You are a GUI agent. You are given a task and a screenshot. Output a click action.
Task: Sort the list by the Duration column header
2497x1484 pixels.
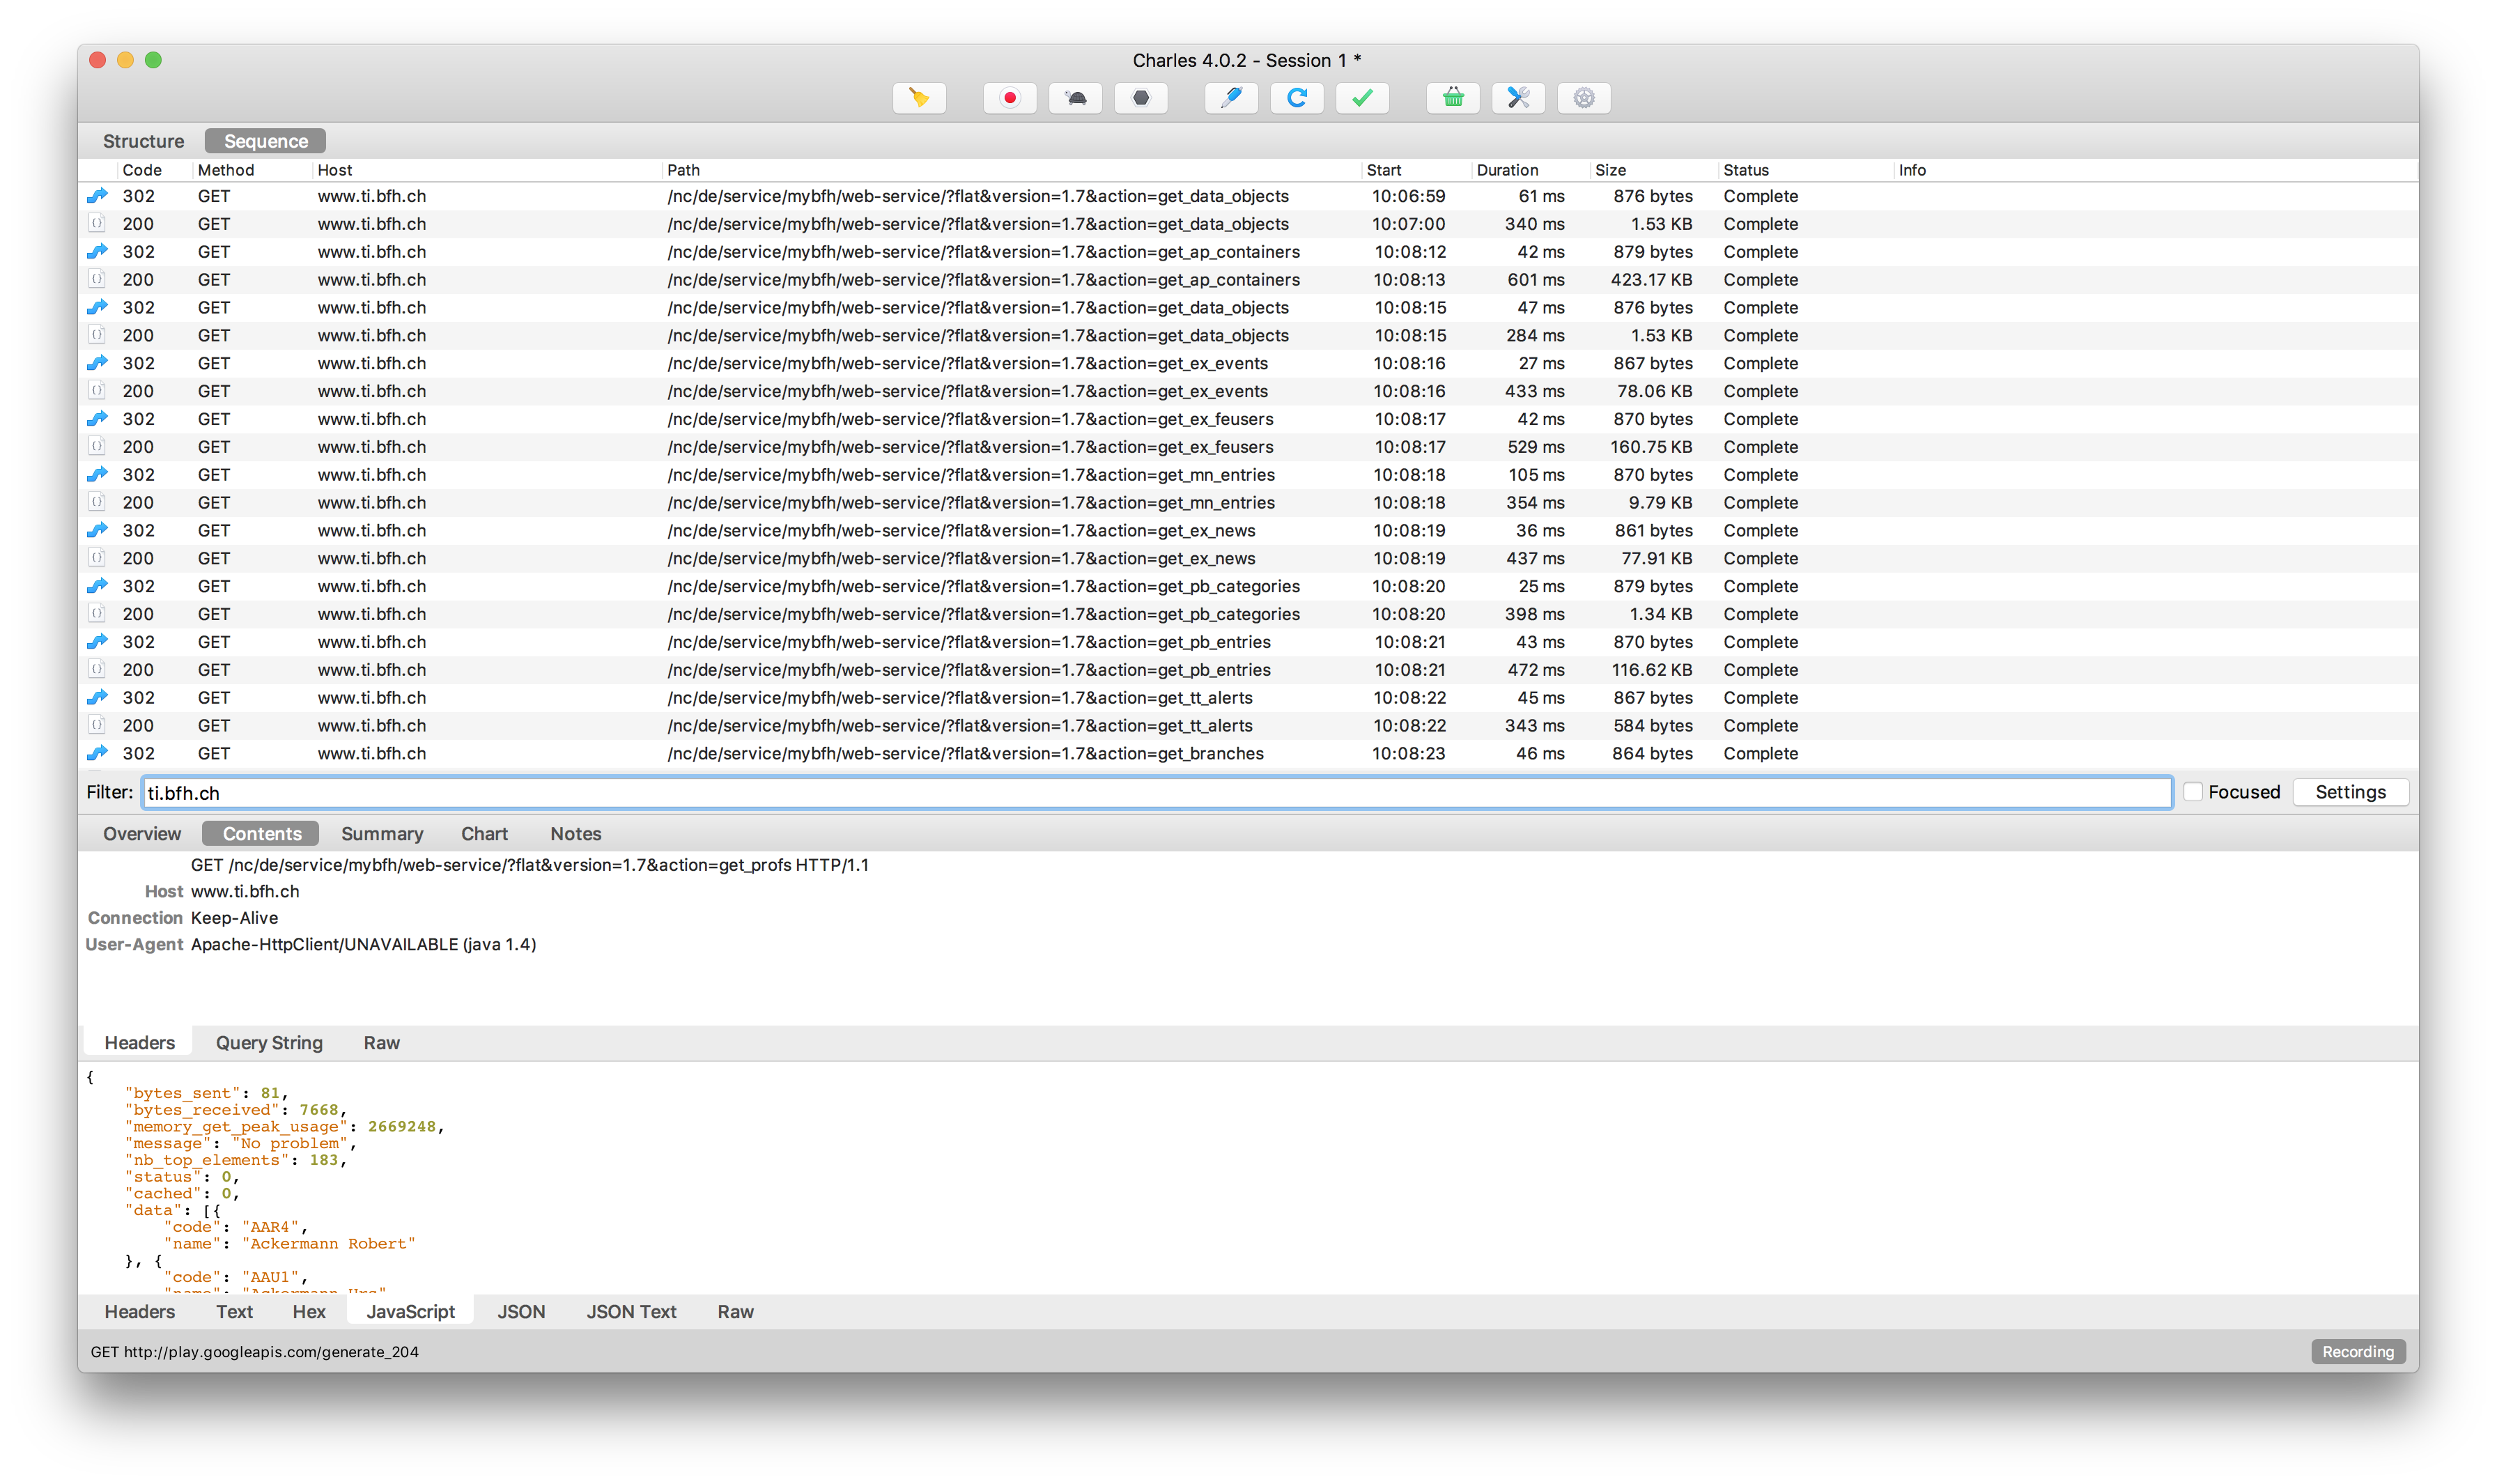pos(1507,170)
